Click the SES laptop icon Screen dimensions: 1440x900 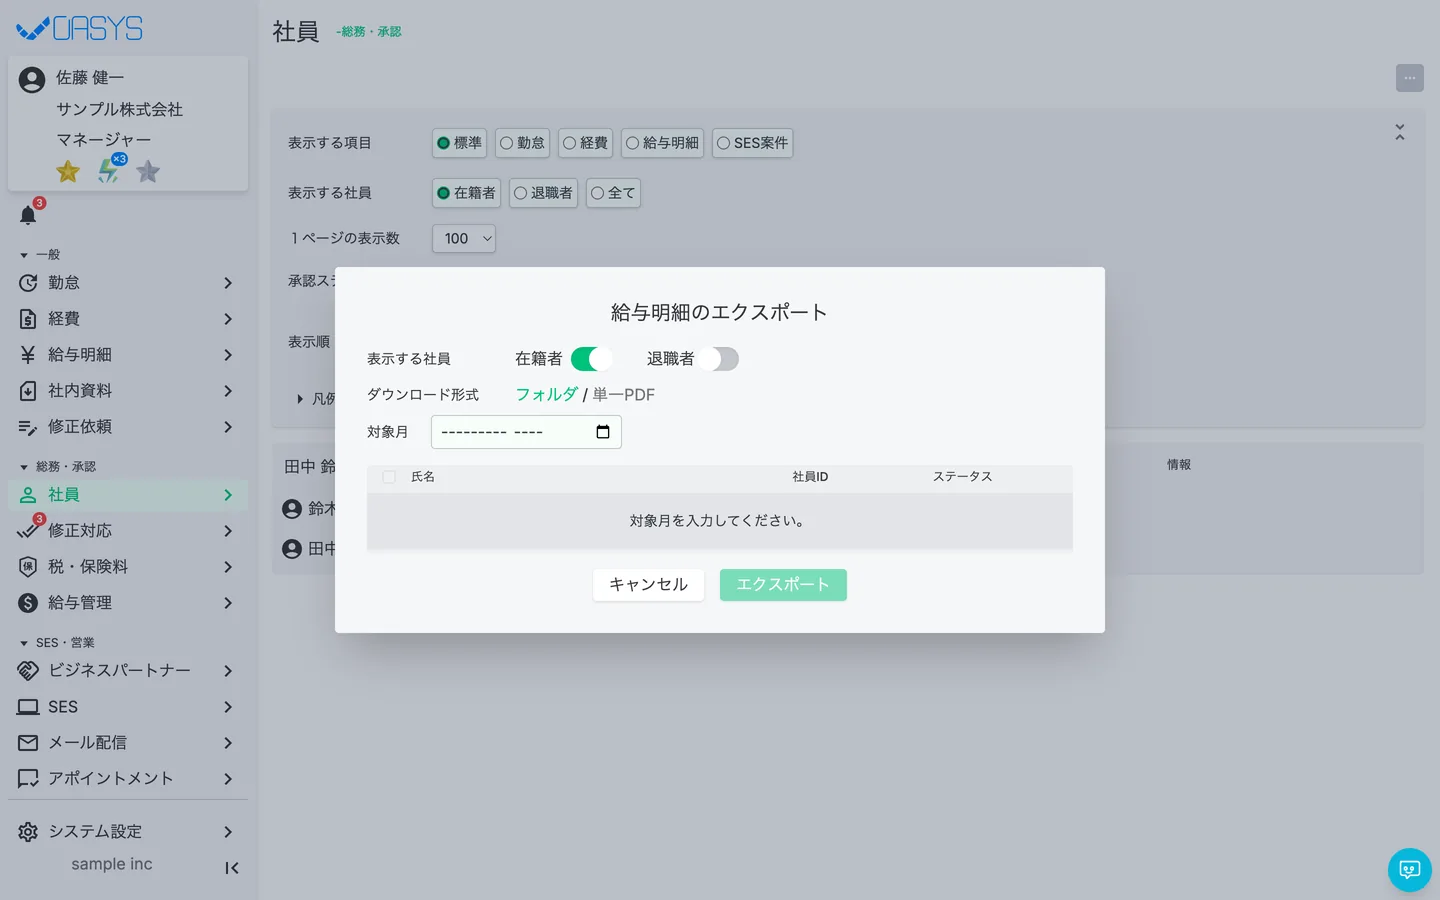click(x=28, y=707)
